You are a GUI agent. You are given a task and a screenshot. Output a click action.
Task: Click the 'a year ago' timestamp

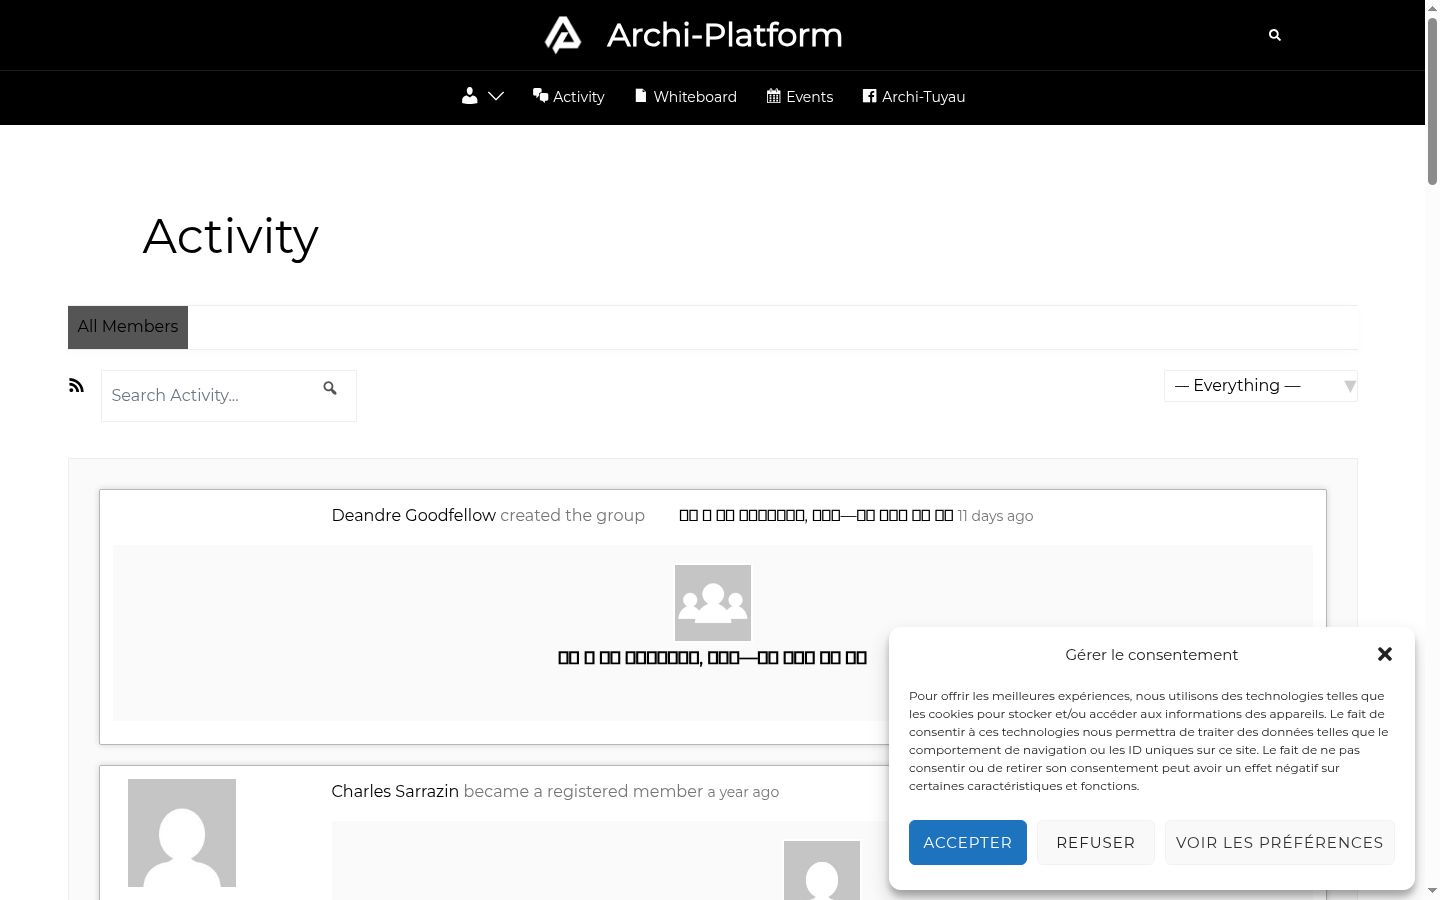pyautogui.click(x=743, y=792)
